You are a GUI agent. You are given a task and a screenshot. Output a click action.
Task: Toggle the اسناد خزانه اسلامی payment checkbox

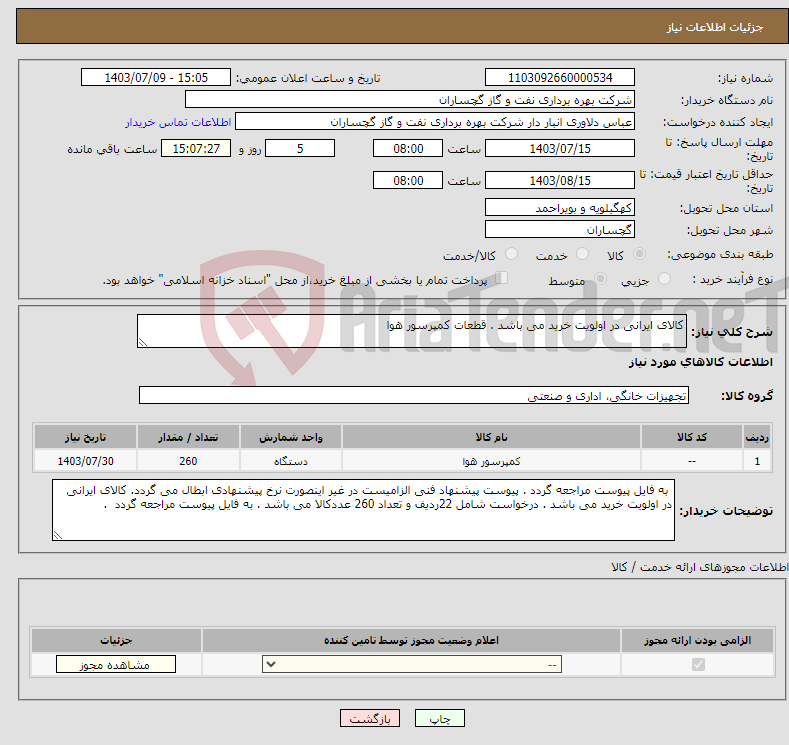coord(501,278)
